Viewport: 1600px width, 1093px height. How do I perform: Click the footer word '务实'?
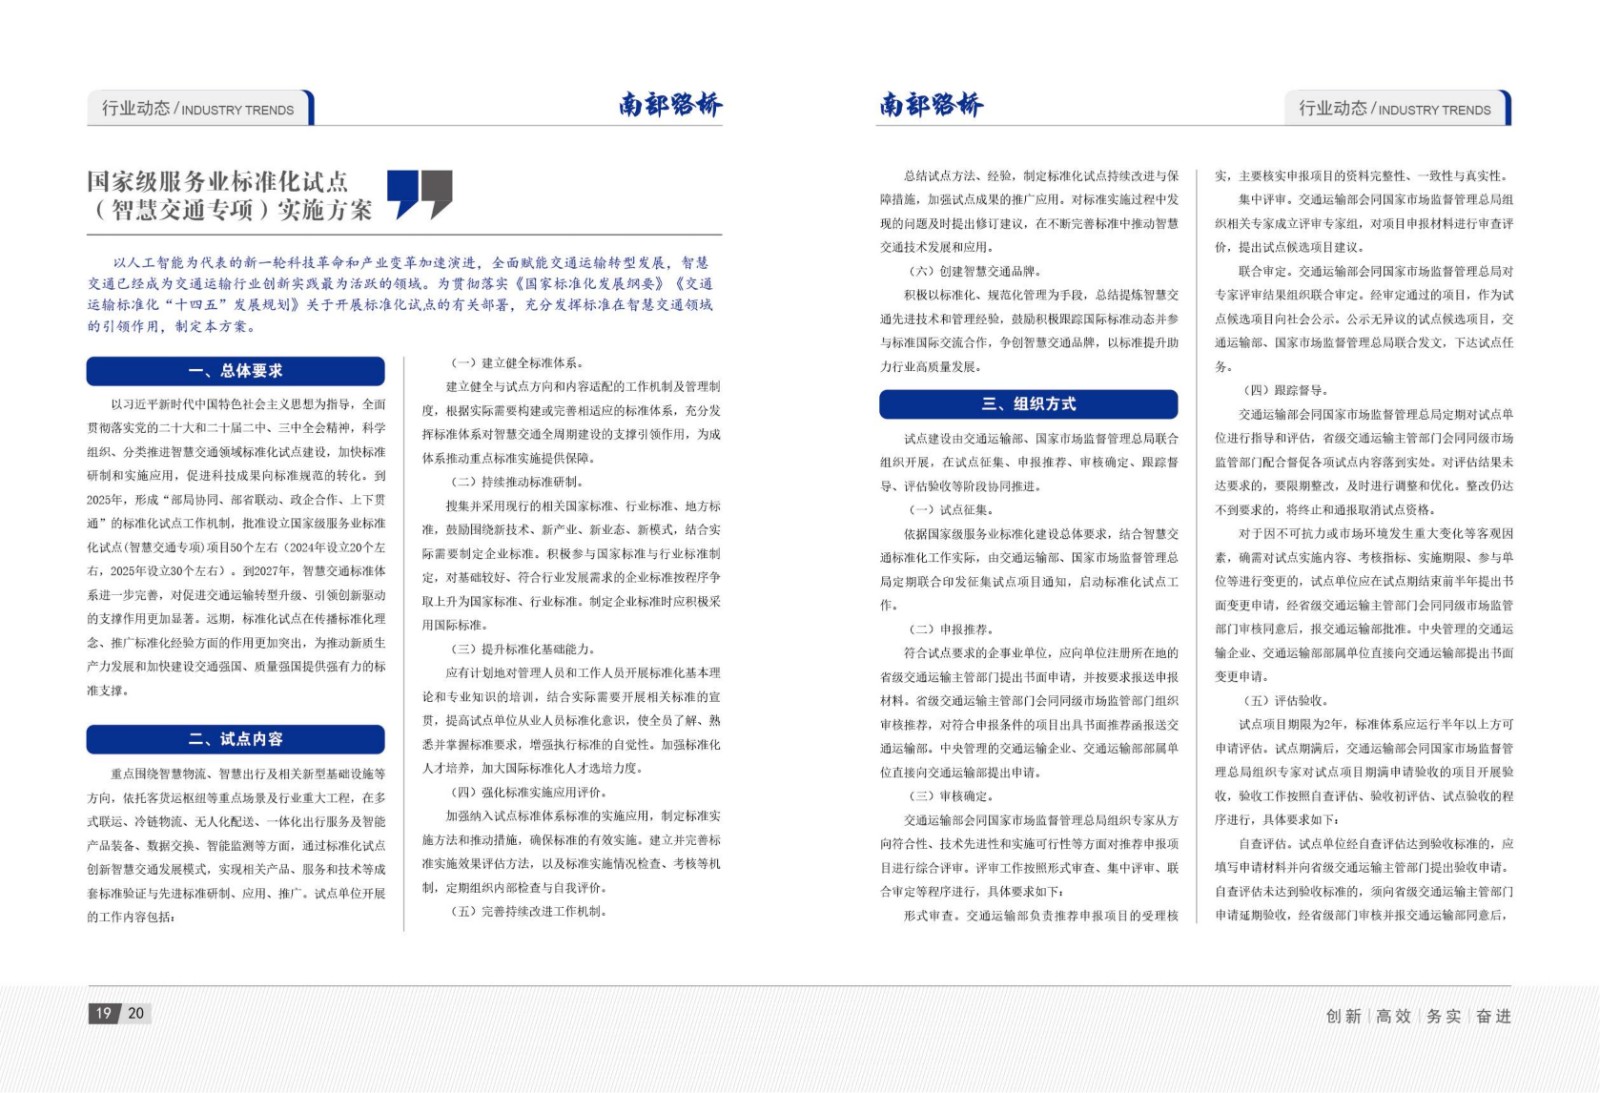[x=1444, y=1016]
